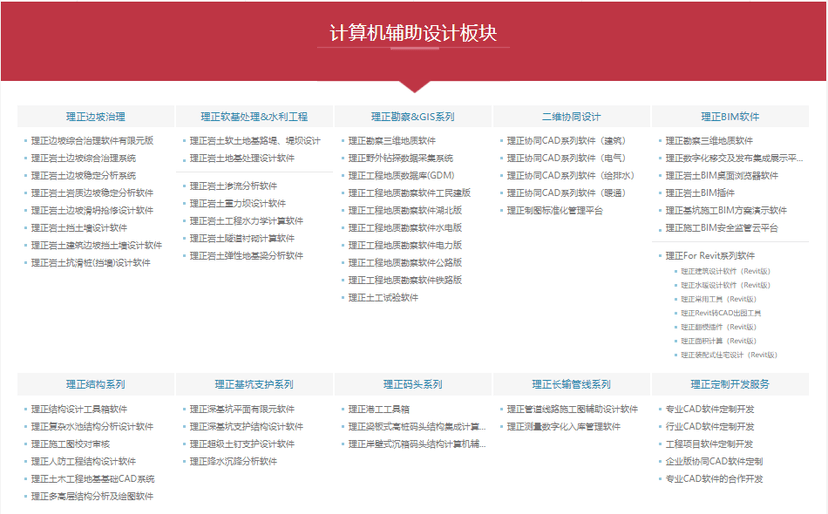Click 理正岩土BIM桌面浏览器软件 link
This screenshot has height=514, width=828.
(x=722, y=175)
